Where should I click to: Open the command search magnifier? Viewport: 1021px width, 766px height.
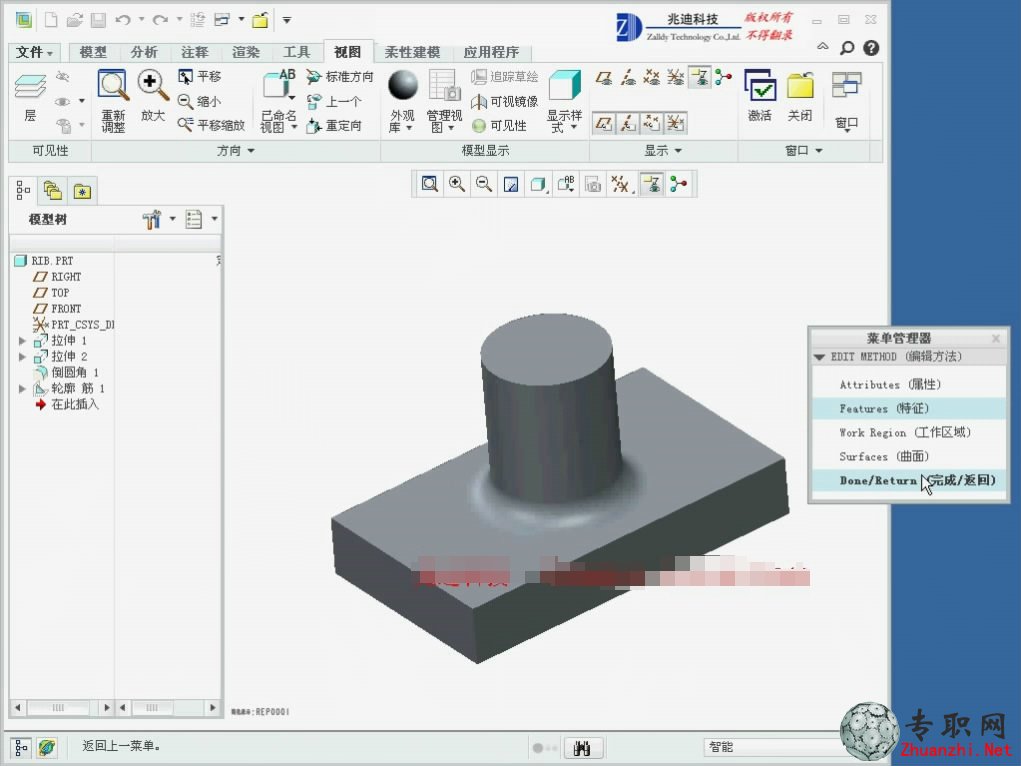pyautogui.click(x=847, y=48)
